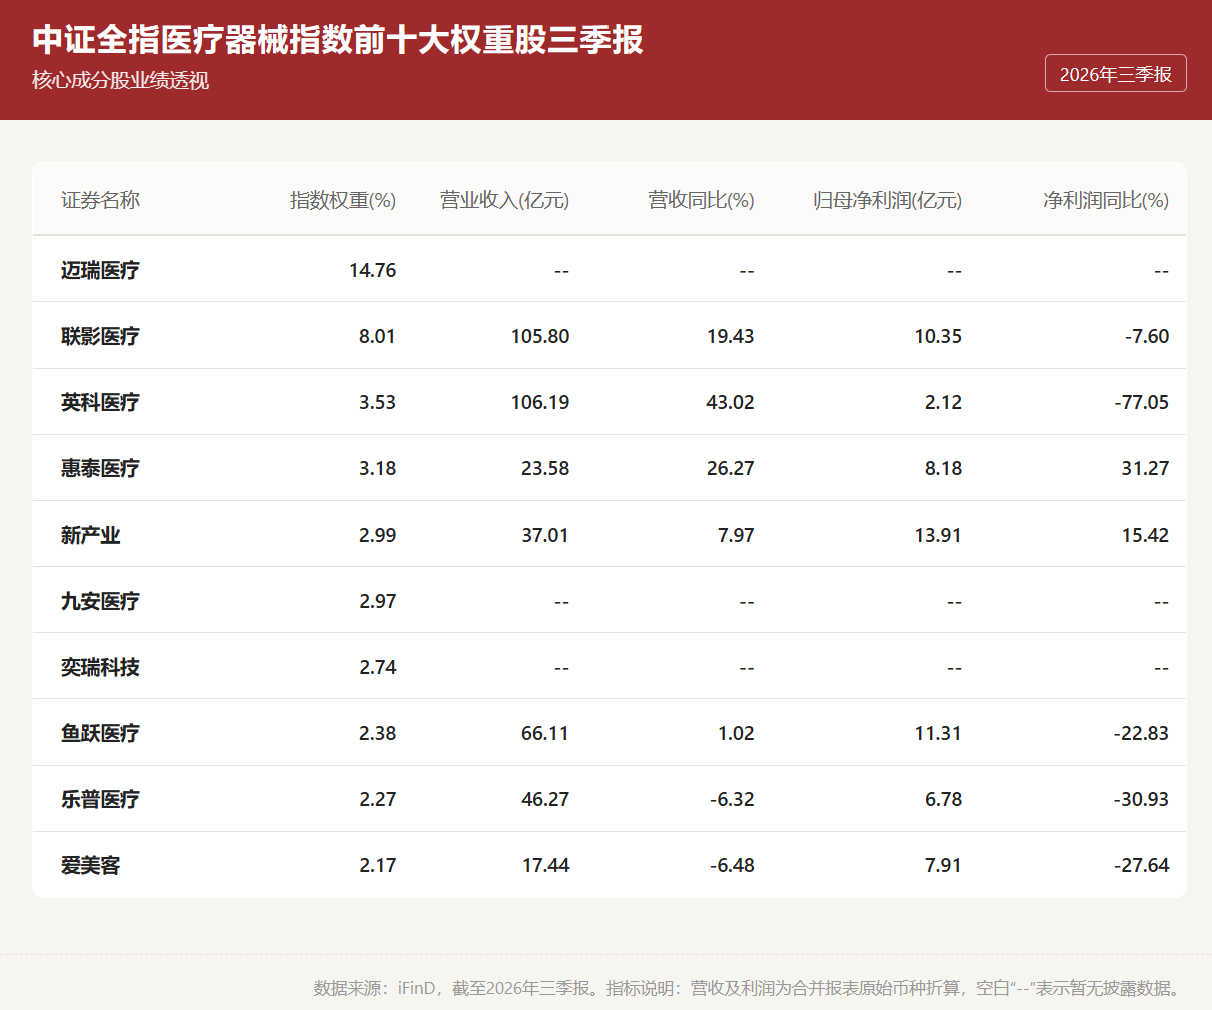Image resolution: width=1212 pixels, height=1010 pixels.
Task: Select the revenue value 17.44
Action: pos(546,865)
